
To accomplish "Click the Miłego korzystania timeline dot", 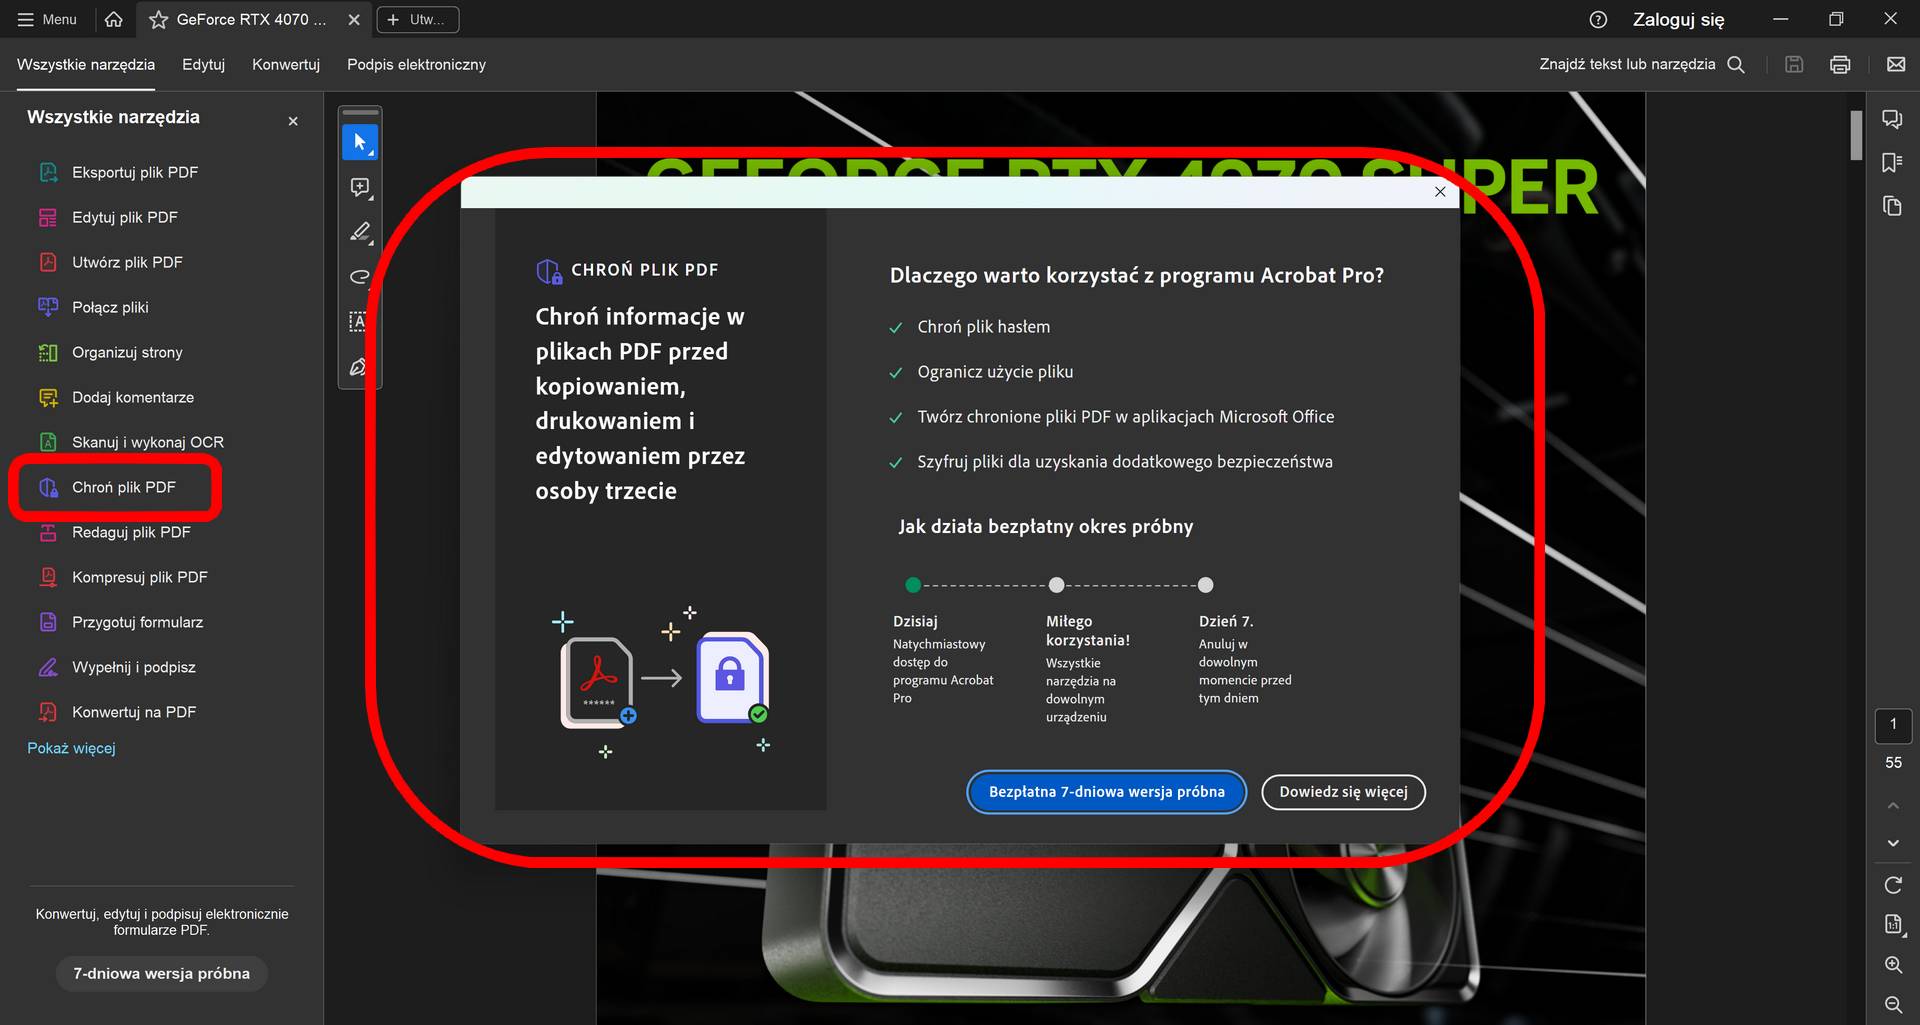I will (x=1056, y=585).
